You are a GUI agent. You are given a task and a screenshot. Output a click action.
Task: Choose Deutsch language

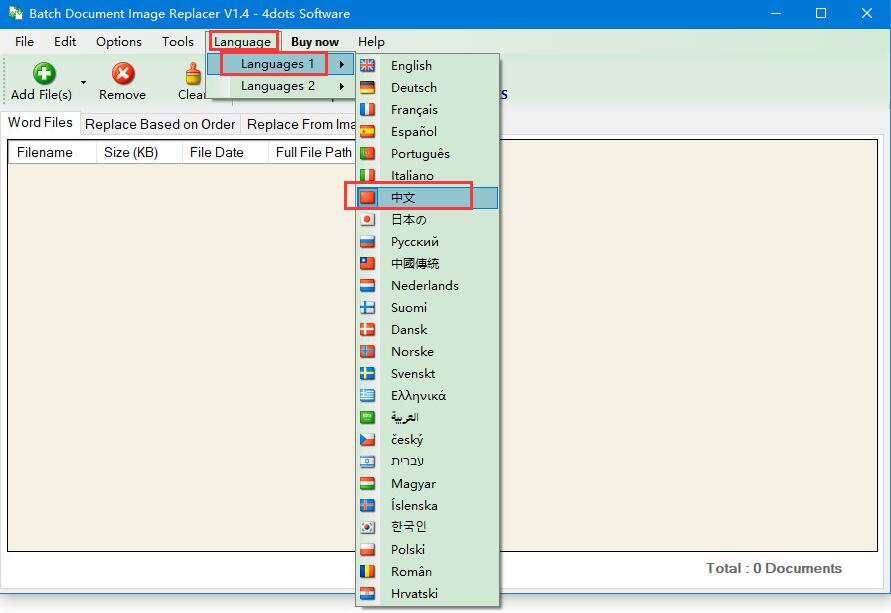[x=427, y=87]
